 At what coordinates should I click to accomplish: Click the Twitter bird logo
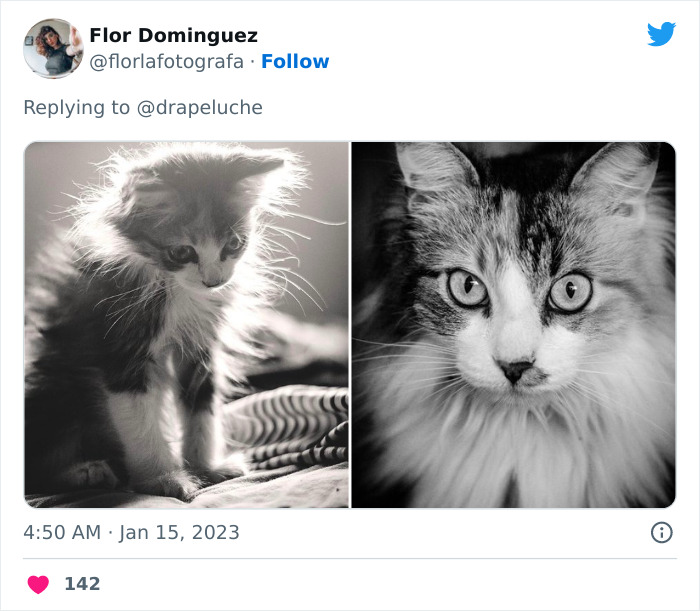(x=661, y=34)
